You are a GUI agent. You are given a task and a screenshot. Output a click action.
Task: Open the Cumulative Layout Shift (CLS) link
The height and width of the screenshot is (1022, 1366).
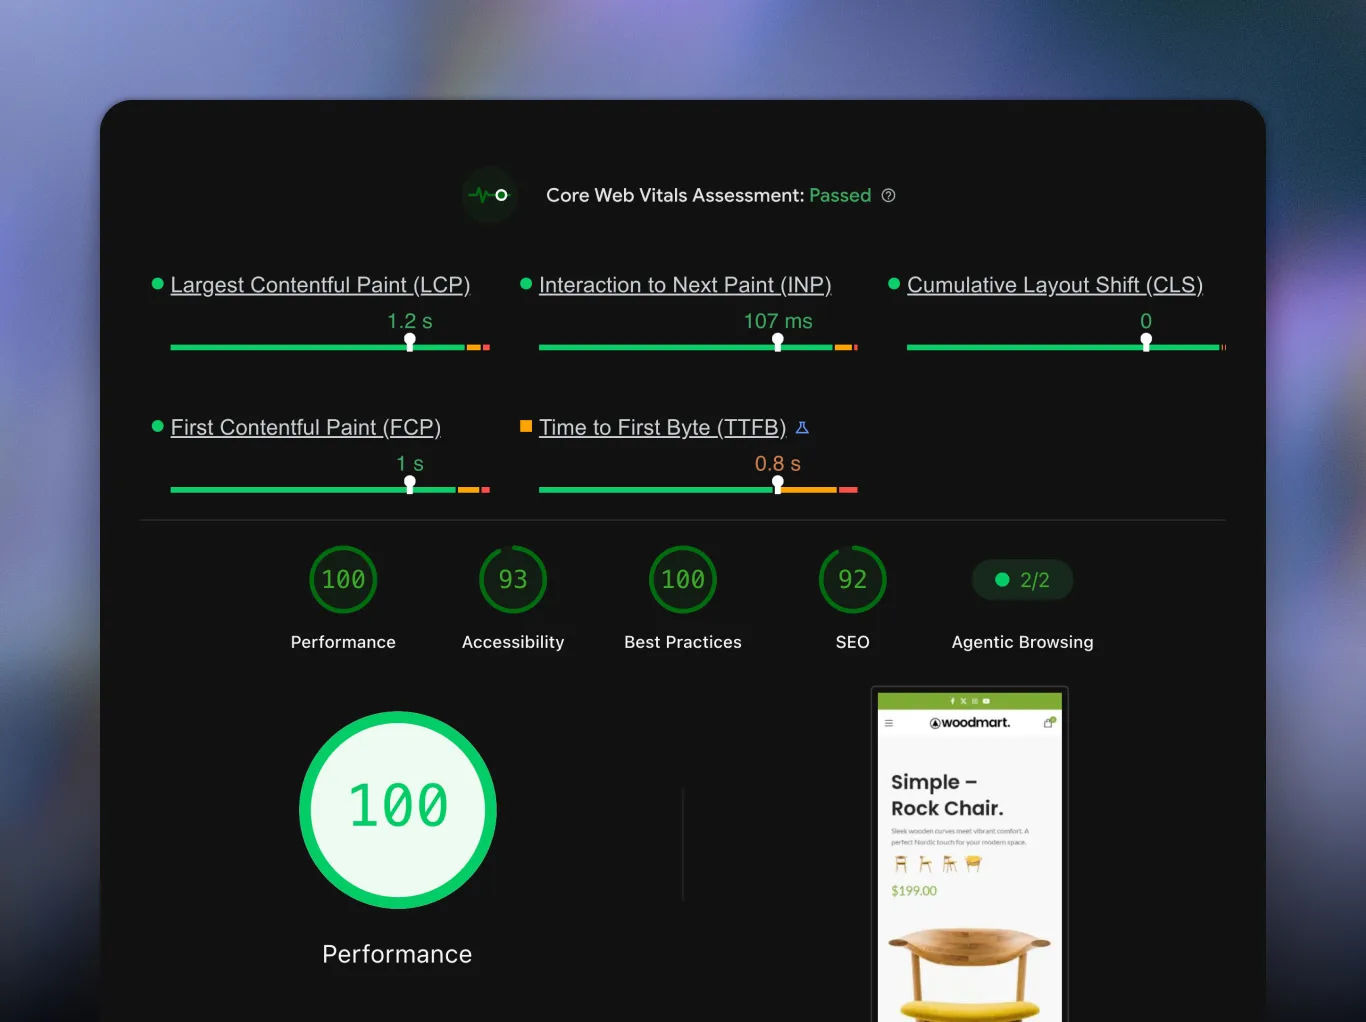(1055, 285)
